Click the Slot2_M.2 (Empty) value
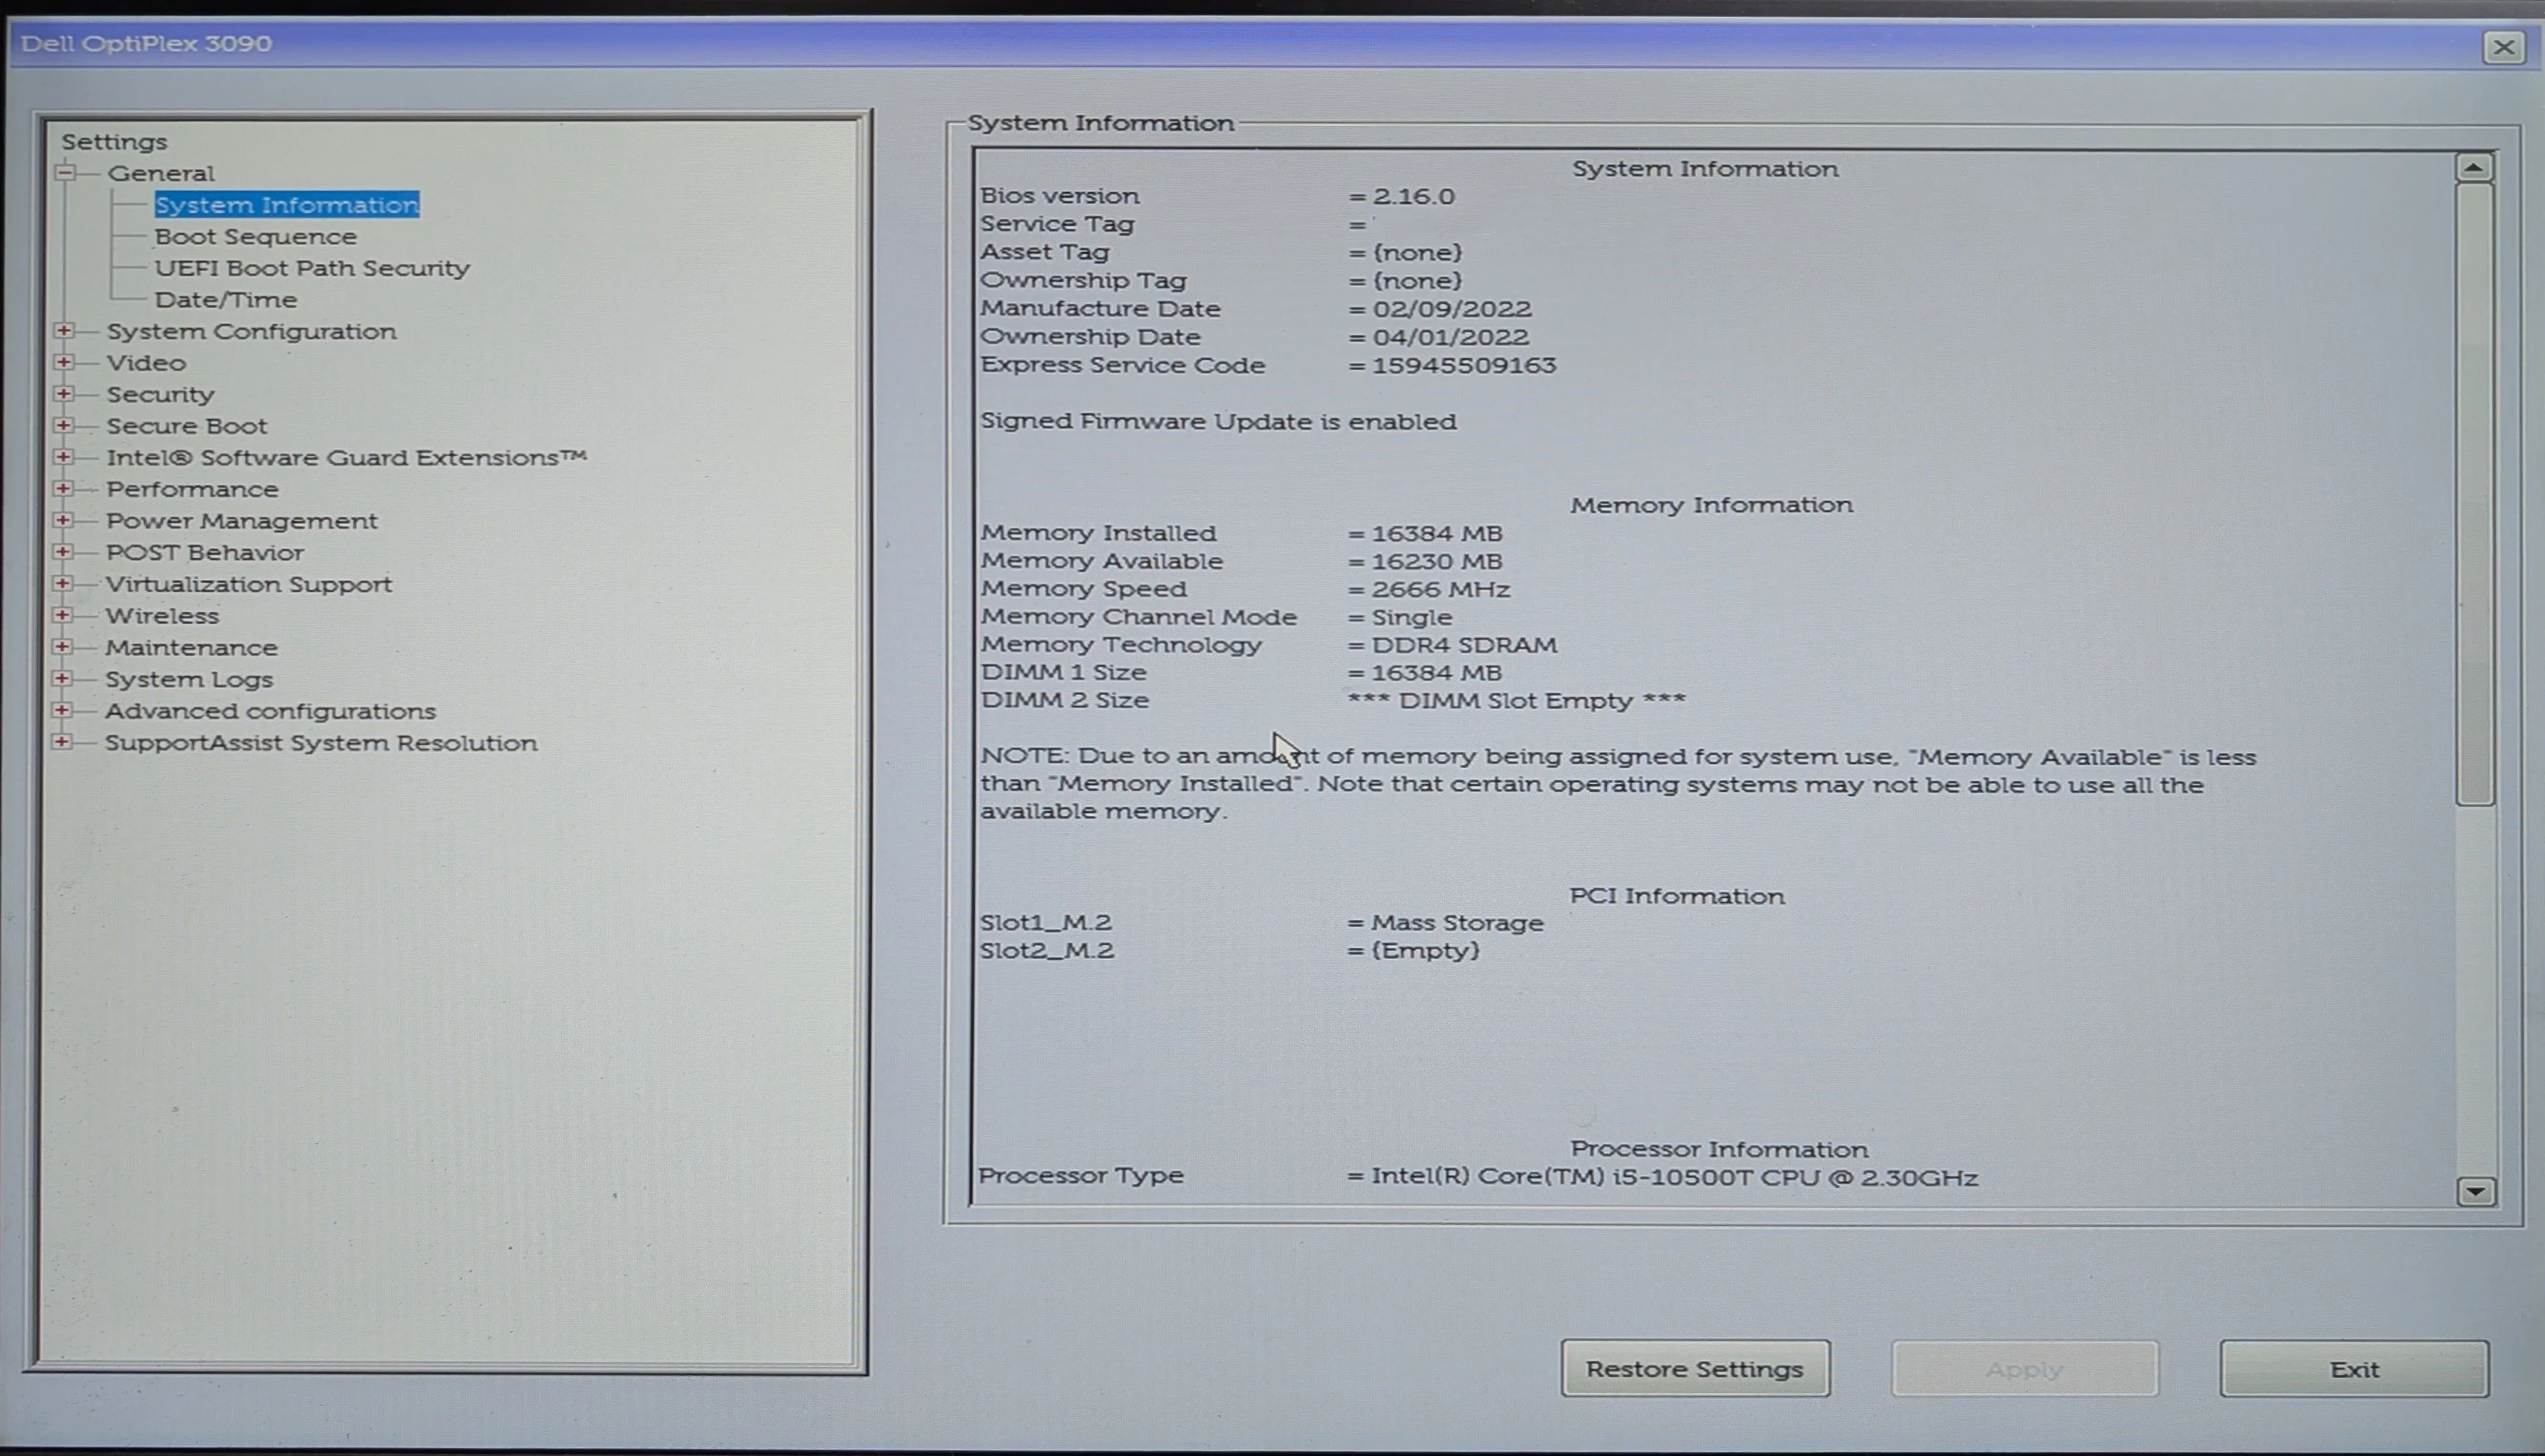 [1425, 951]
